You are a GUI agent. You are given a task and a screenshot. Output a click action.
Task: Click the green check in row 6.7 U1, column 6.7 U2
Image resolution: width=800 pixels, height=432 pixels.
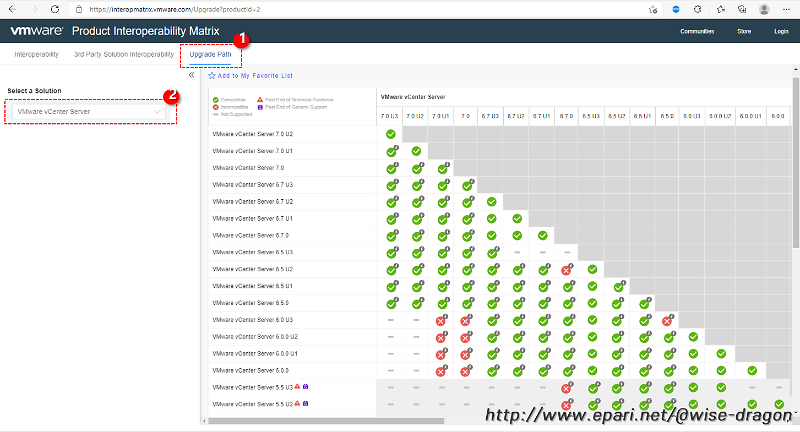[517, 218]
